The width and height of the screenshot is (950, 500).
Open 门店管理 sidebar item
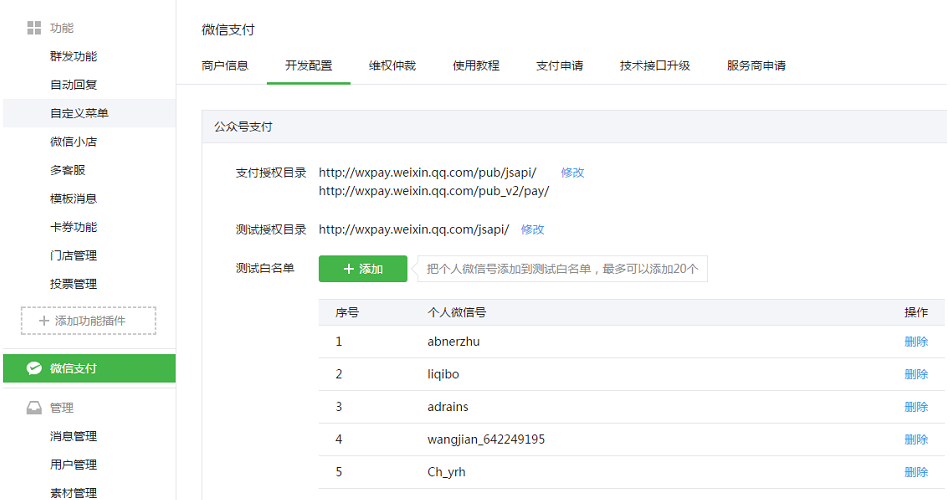pos(73,256)
